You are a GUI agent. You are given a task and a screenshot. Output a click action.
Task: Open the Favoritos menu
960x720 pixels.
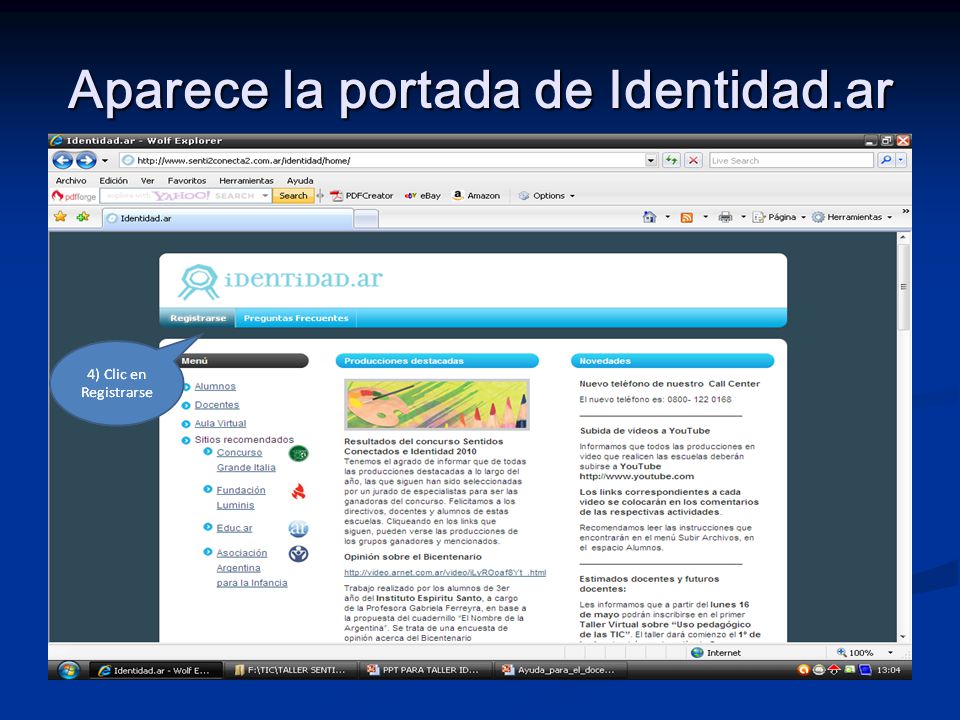click(x=187, y=181)
